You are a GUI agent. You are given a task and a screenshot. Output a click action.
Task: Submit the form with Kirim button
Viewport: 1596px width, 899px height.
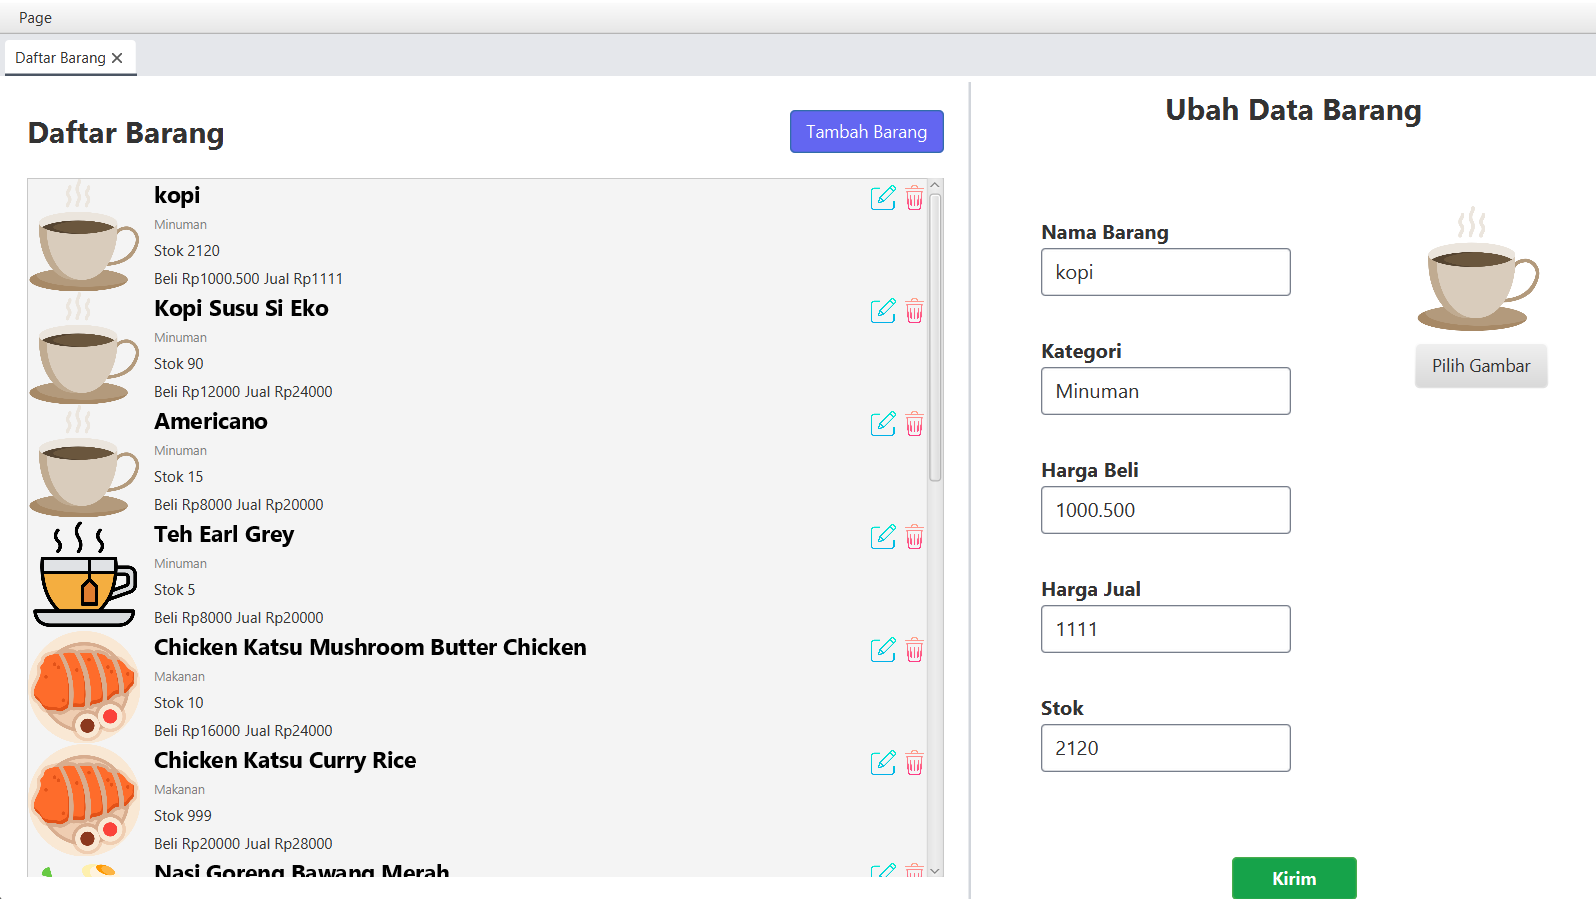click(1294, 878)
